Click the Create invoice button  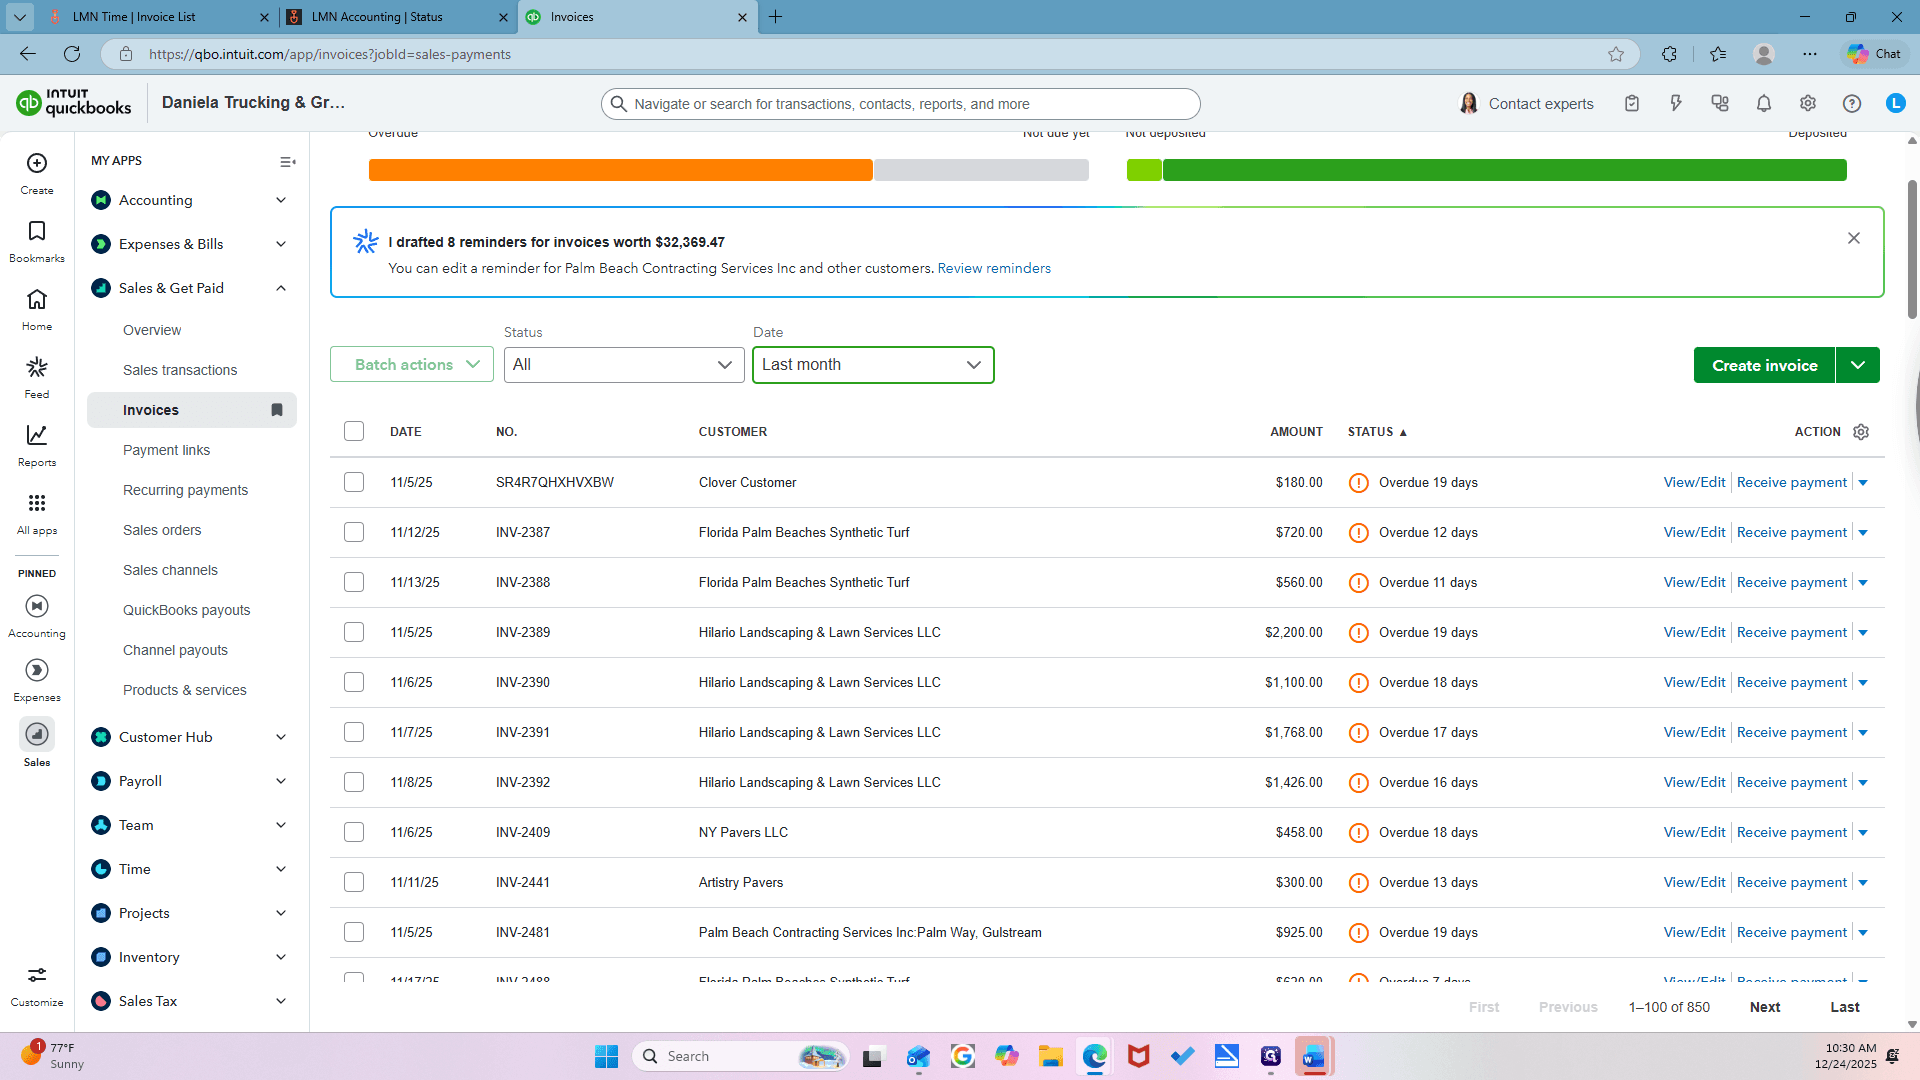point(1764,365)
